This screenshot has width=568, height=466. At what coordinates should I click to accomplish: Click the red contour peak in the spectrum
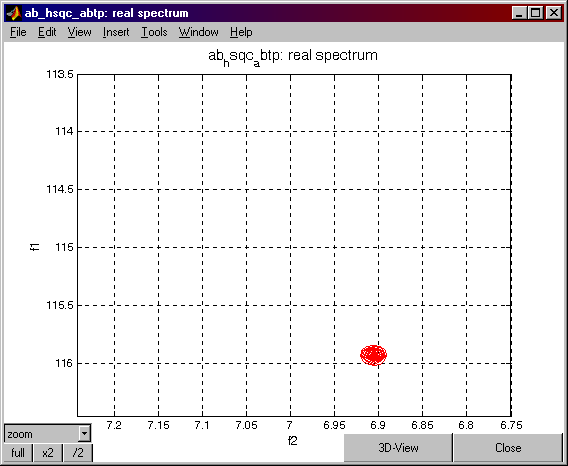click(x=373, y=355)
